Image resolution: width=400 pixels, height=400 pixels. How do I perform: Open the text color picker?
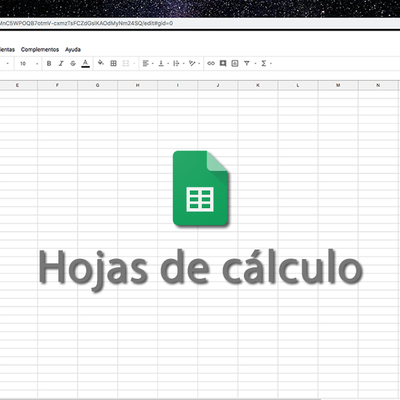(x=86, y=63)
